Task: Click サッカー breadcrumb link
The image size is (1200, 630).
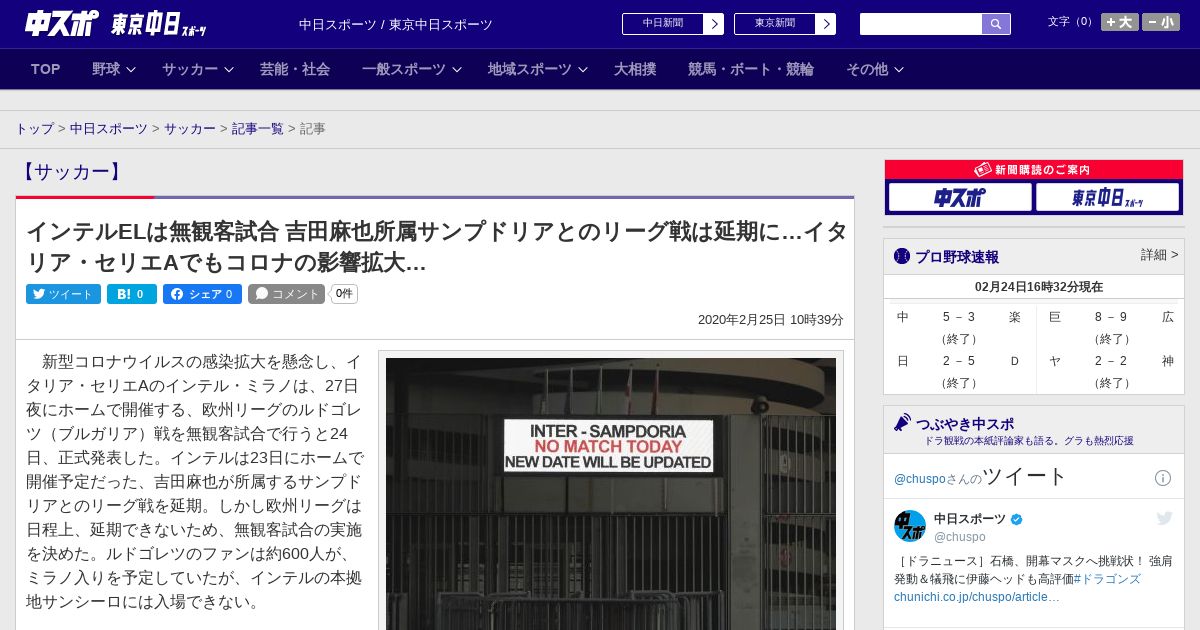Action: [x=190, y=129]
